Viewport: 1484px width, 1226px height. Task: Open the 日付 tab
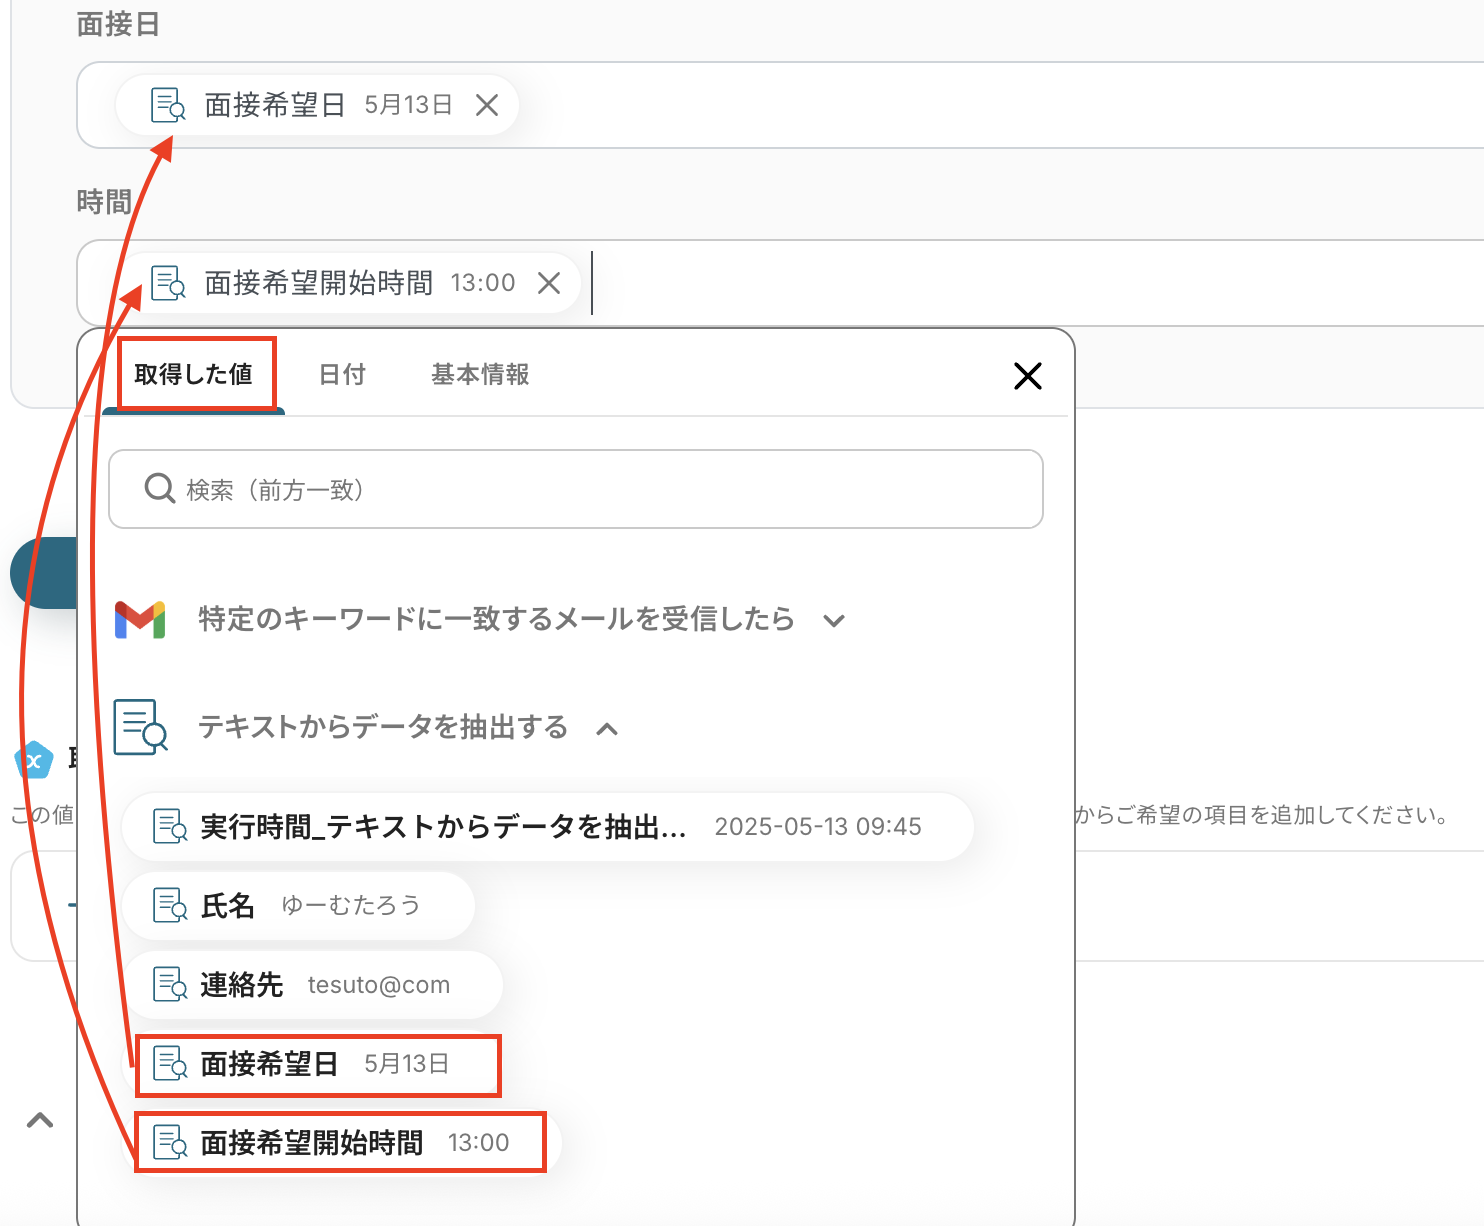tap(342, 375)
